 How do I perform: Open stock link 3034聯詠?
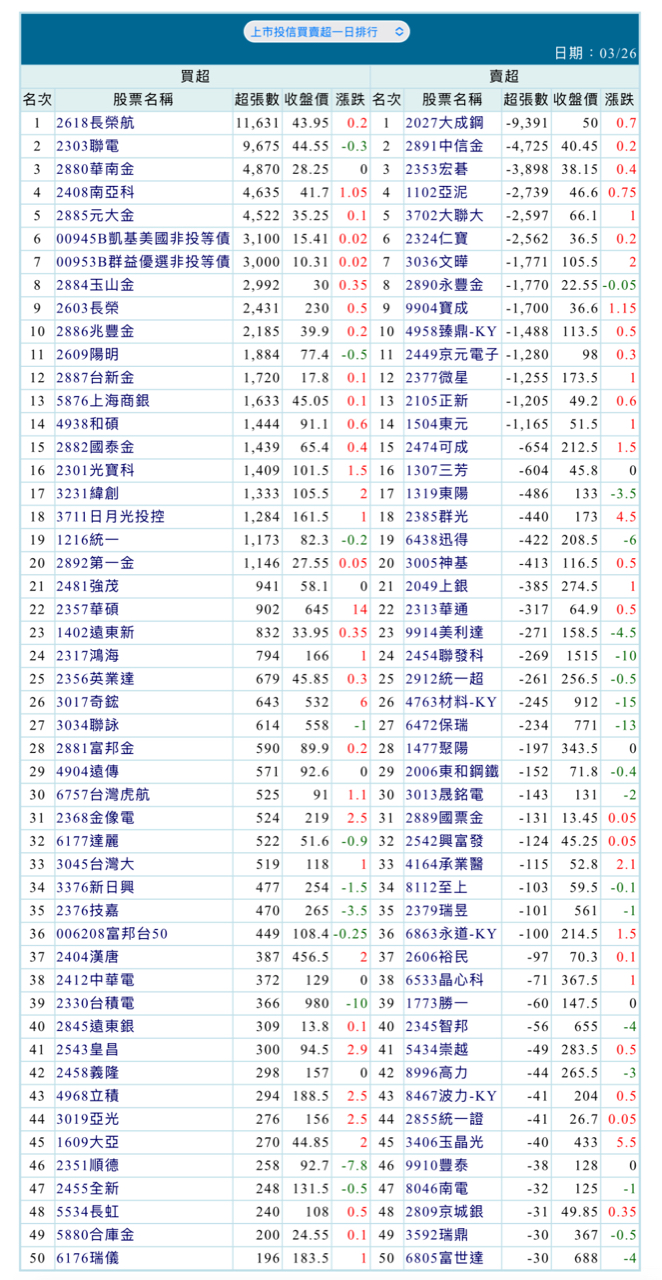(x=86, y=725)
